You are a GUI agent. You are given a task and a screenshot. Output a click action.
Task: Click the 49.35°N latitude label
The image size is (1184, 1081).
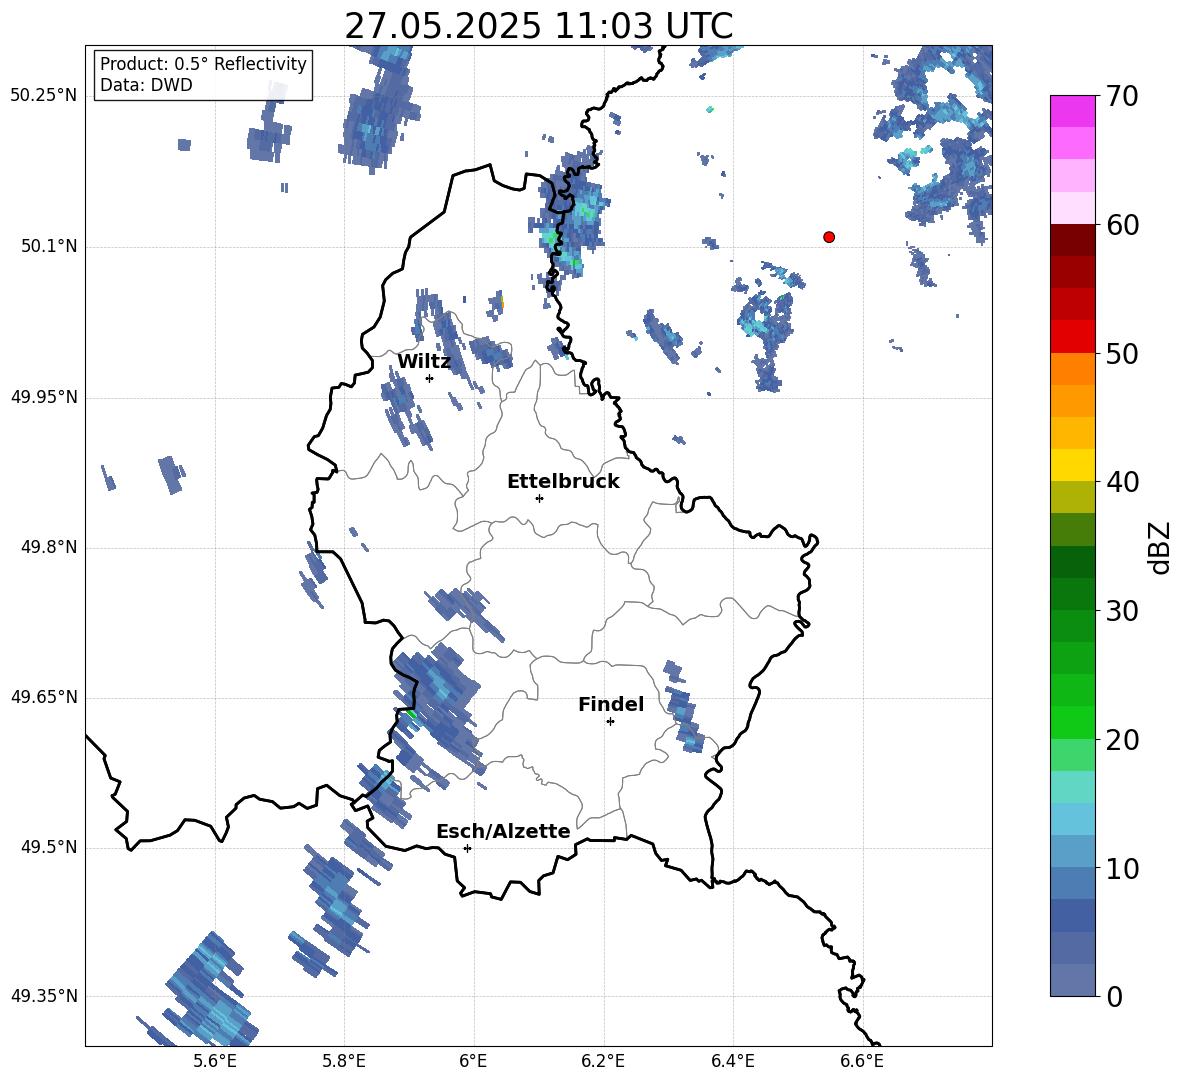[x=44, y=996]
